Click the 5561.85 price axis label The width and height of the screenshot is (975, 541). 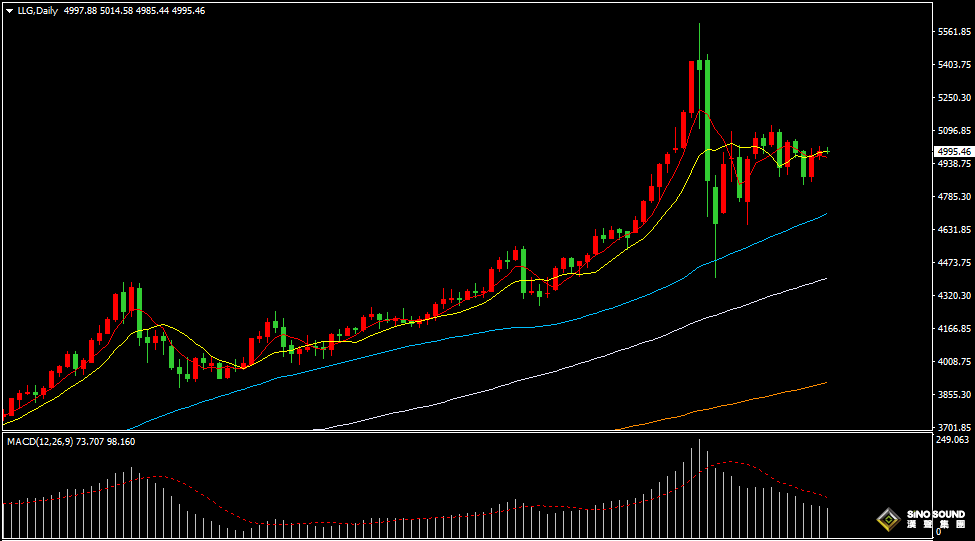pos(953,32)
